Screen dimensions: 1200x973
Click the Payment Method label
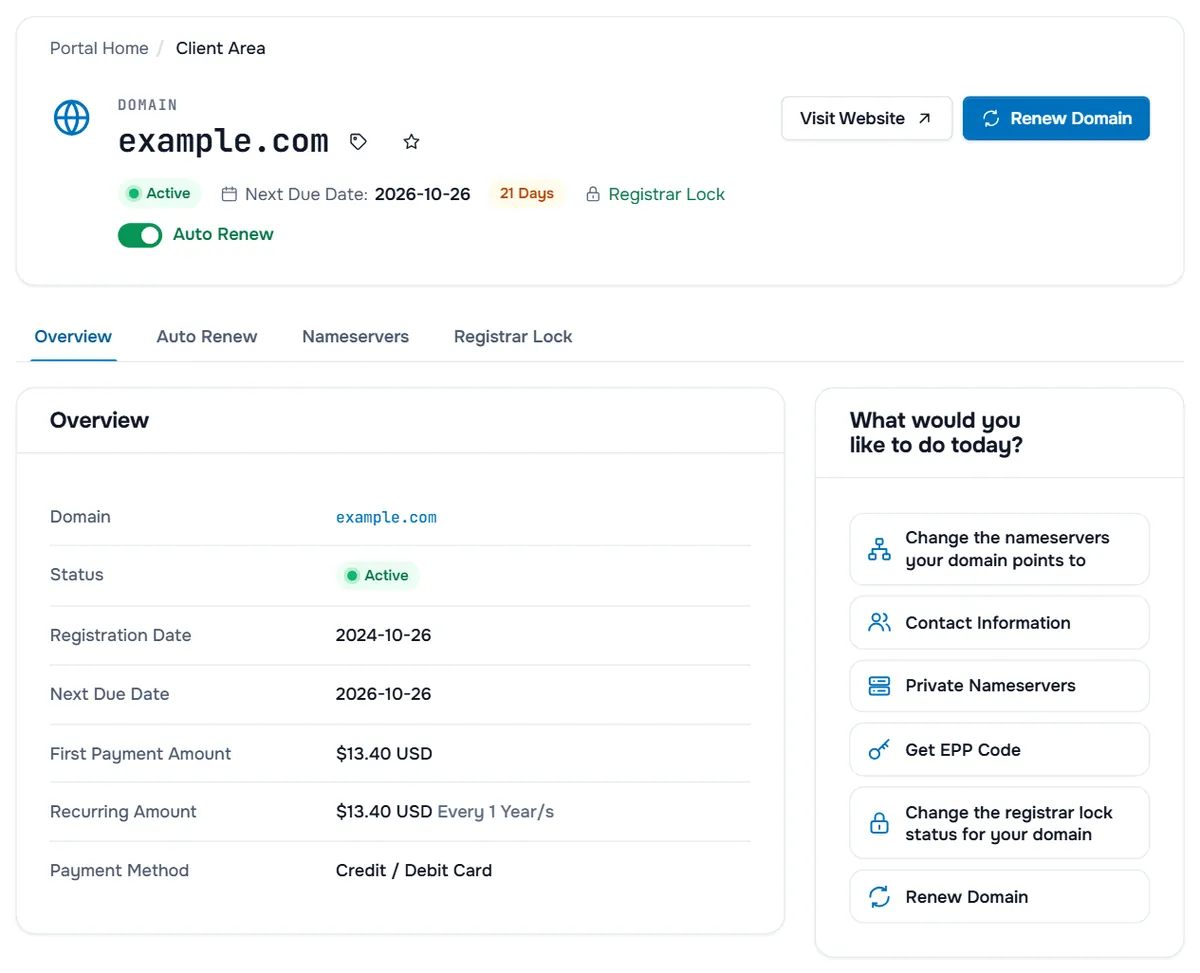click(x=119, y=871)
